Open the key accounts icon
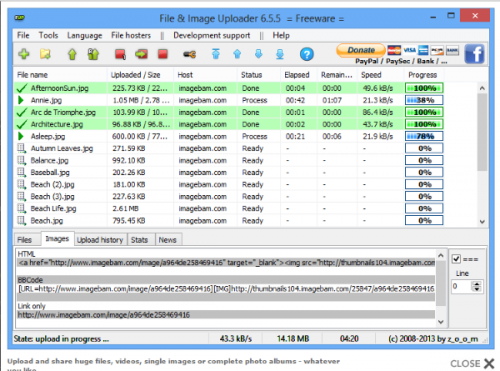Viewport: 500px width, 371px height. pos(189,54)
